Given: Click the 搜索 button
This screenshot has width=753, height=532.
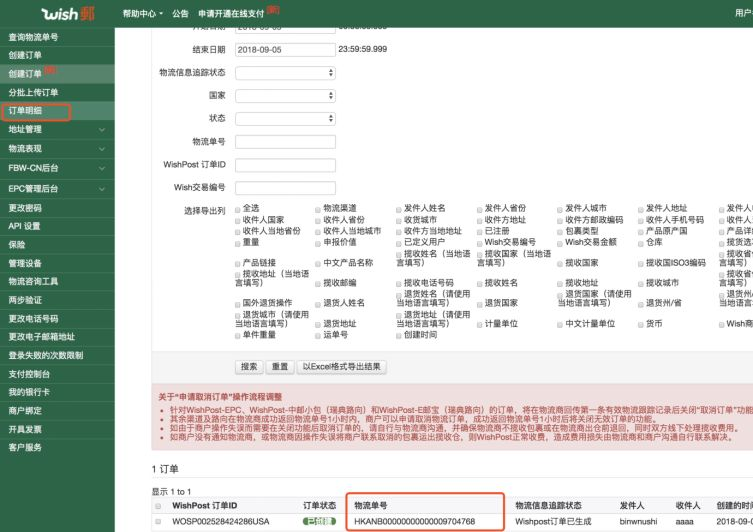Looking at the screenshot, I should pyautogui.click(x=249, y=367).
